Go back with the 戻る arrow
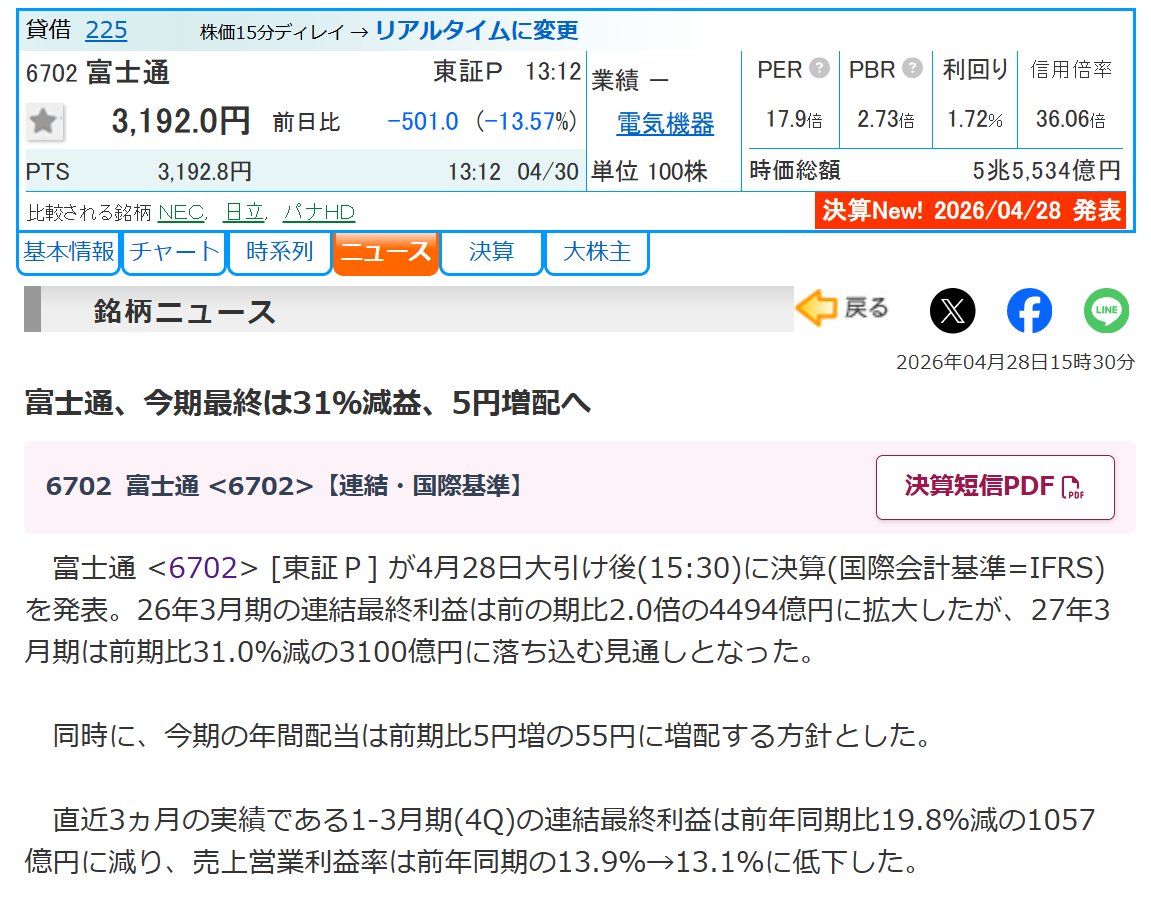 842,308
